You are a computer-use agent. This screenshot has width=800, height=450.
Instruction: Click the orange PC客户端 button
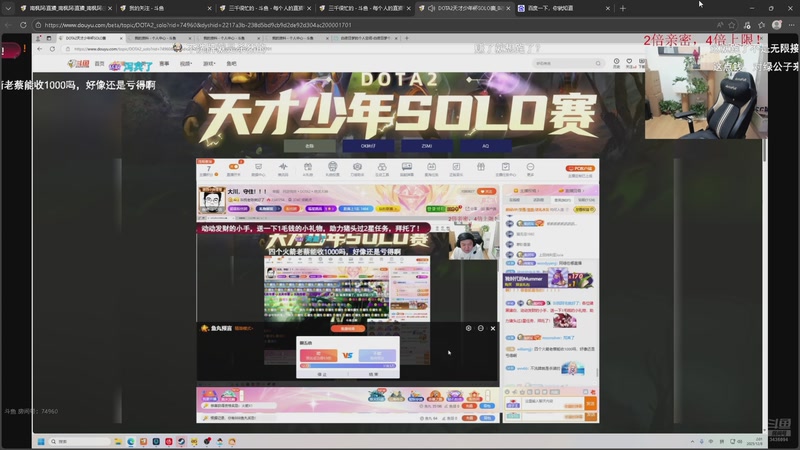click(580, 168)
